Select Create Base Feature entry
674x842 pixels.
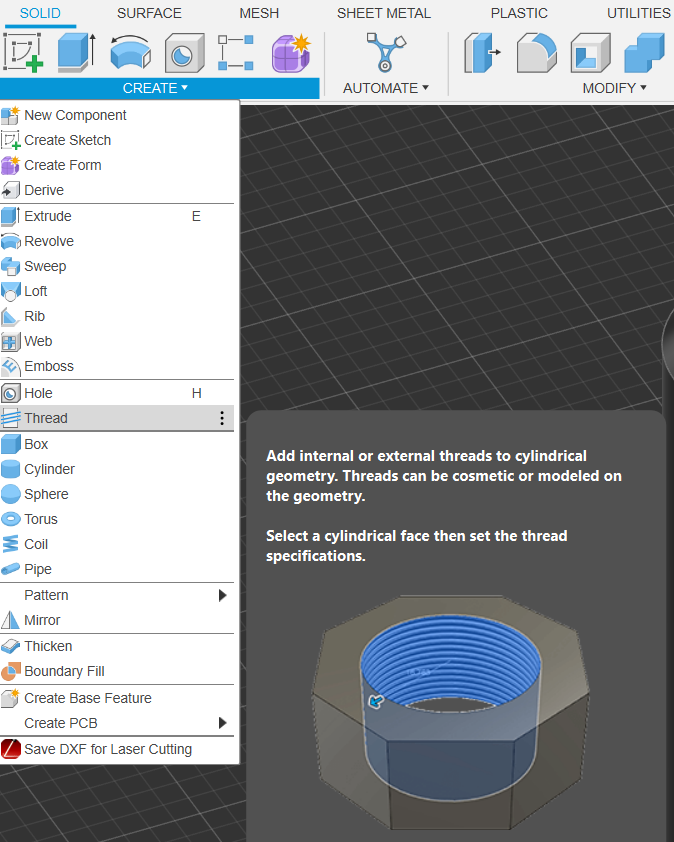(117, 698)
